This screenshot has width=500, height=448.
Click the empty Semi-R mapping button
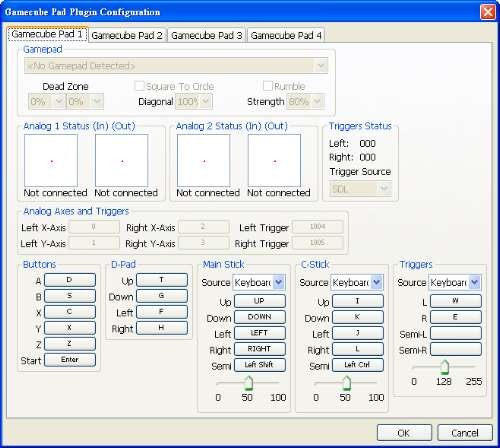[x=456, y=349]
